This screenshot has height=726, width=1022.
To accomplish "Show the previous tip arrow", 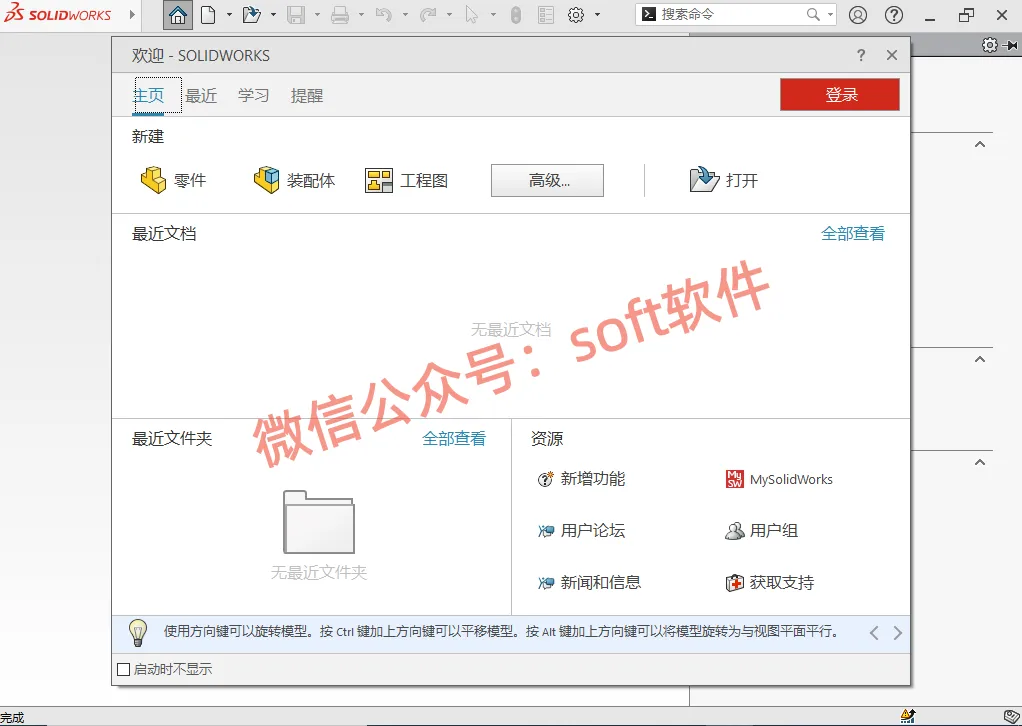I will pos(874,632).
